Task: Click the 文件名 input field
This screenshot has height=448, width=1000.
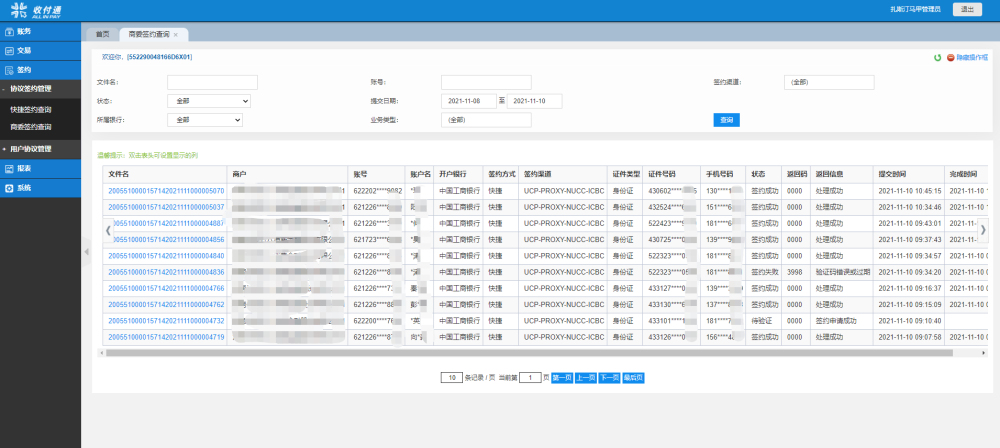Action: pyautogui.click(x=212, y=82)
